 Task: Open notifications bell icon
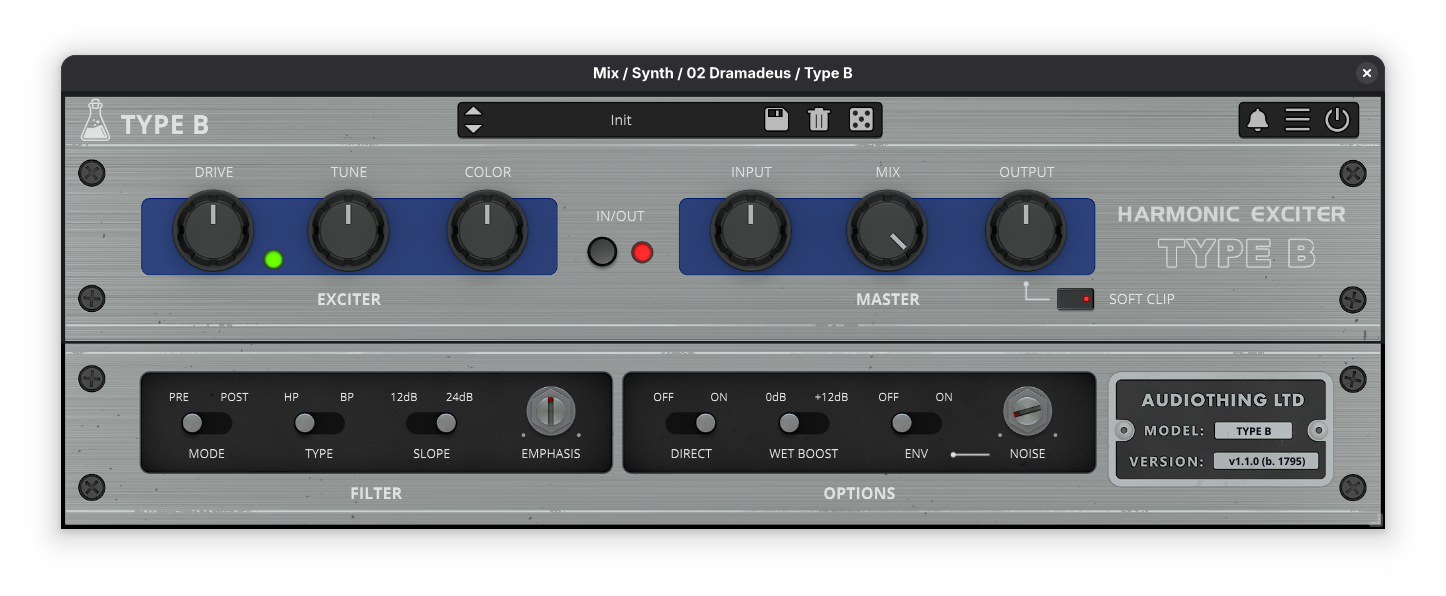(x=1258, y=120)
